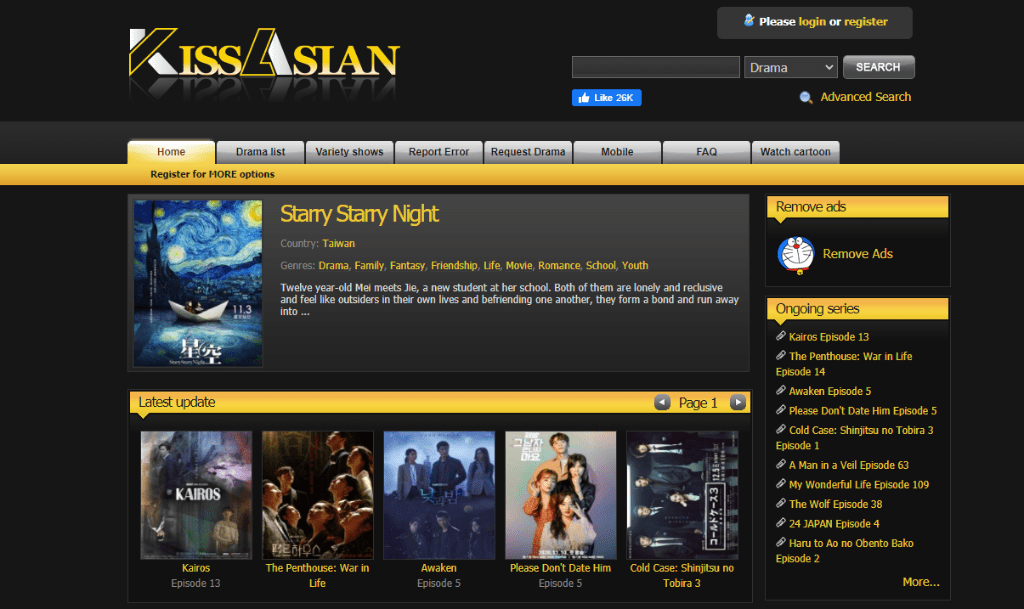1024x609 pixels.
Task: Open the Mobile tab
Action: click(x=617, y=152)
